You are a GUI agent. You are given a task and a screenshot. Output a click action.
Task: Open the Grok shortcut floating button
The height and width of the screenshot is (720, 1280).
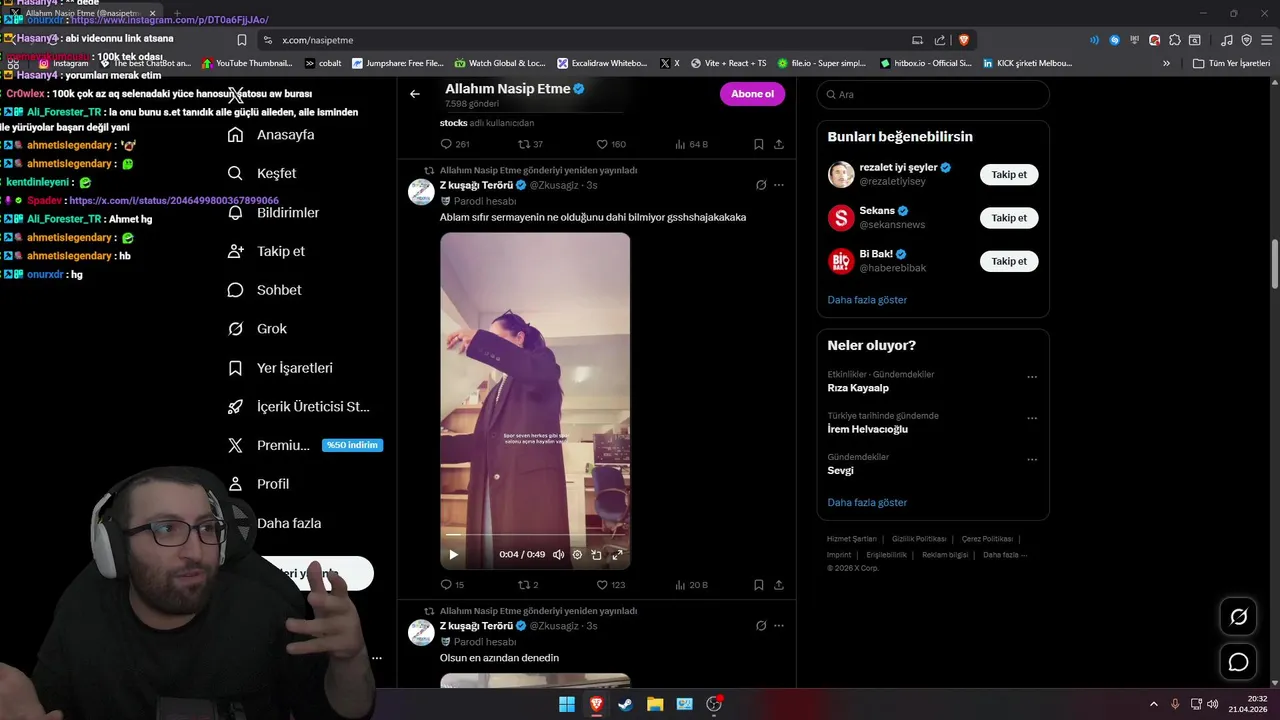pos(1238,617)
